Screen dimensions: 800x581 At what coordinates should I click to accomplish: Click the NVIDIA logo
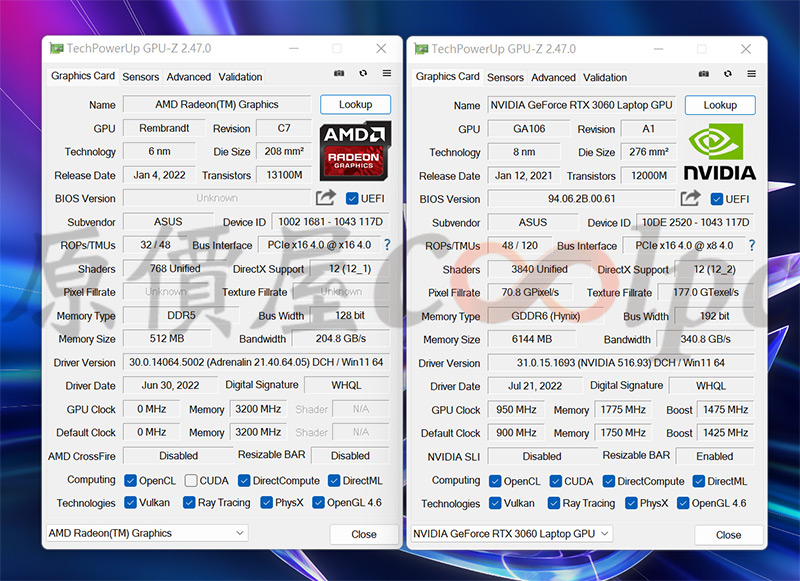pos(720,152)
